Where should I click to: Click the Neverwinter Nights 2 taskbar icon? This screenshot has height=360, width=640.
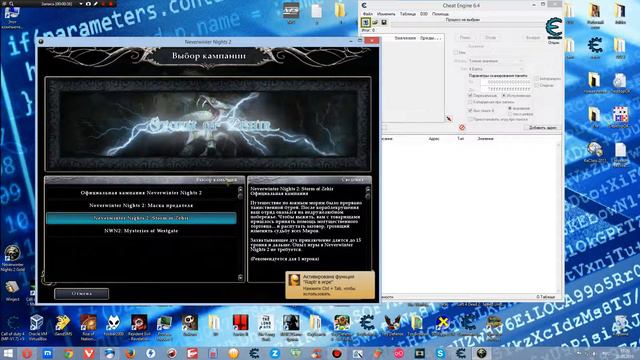click(481, 353)
